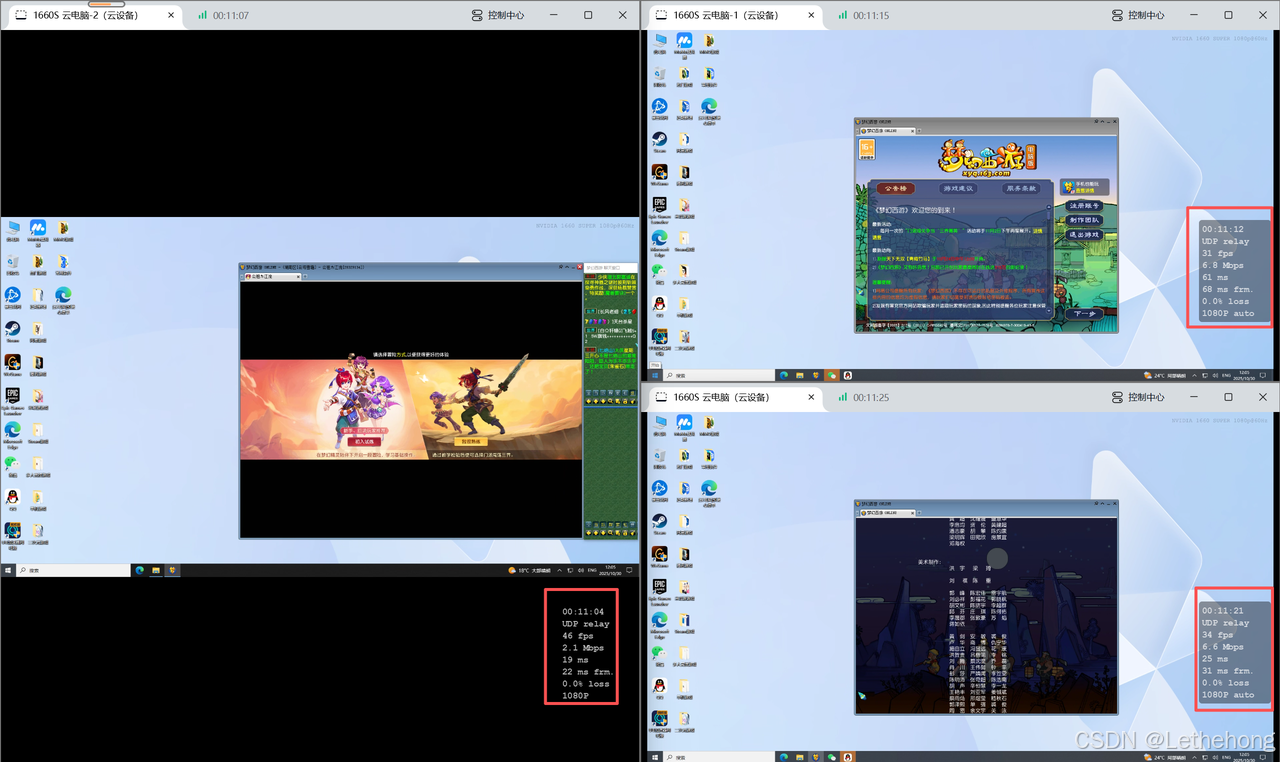Select the 1660S 云电脑-2 title tab

[90, 15]
